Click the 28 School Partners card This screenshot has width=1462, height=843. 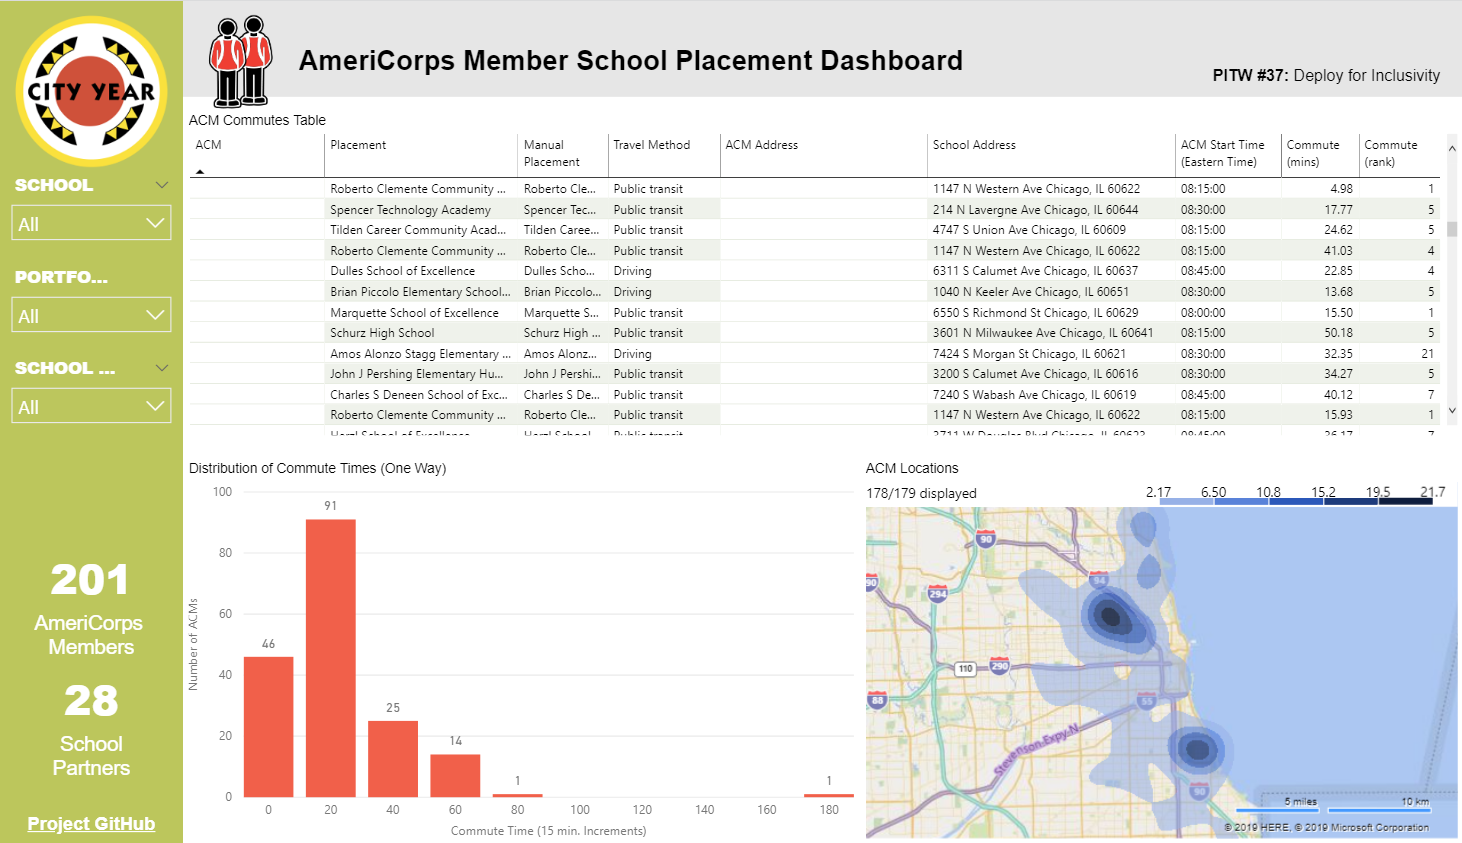coord(91,729)
